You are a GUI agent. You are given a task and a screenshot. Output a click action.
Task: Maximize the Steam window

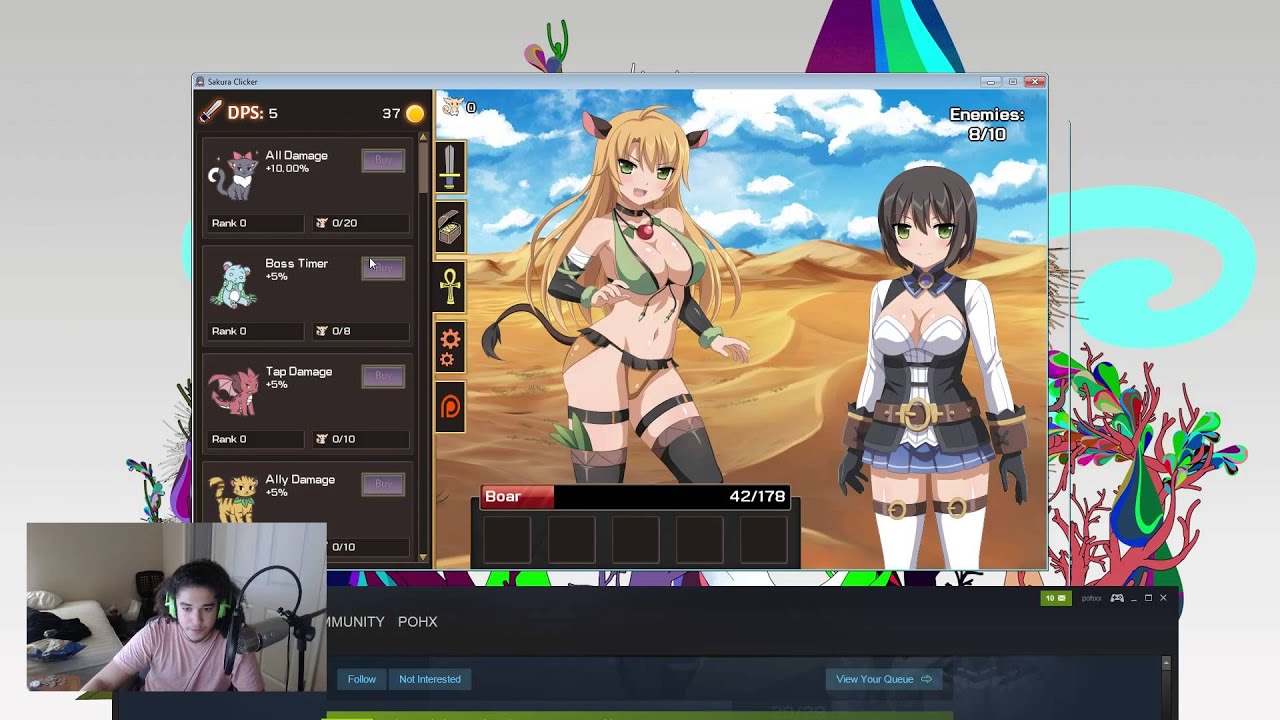tap(1148, 598)
